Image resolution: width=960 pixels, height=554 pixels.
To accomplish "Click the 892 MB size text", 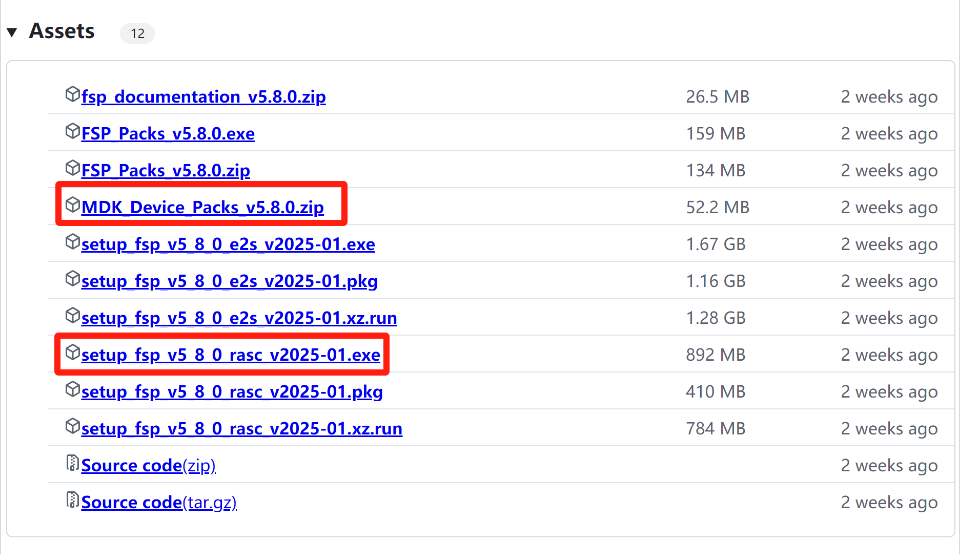I will (715, 354).
